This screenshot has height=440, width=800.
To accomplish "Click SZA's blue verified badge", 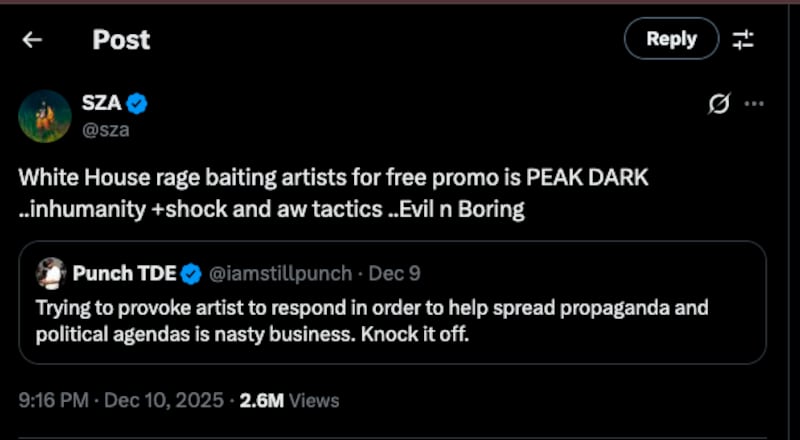I will tap(138, 103).
